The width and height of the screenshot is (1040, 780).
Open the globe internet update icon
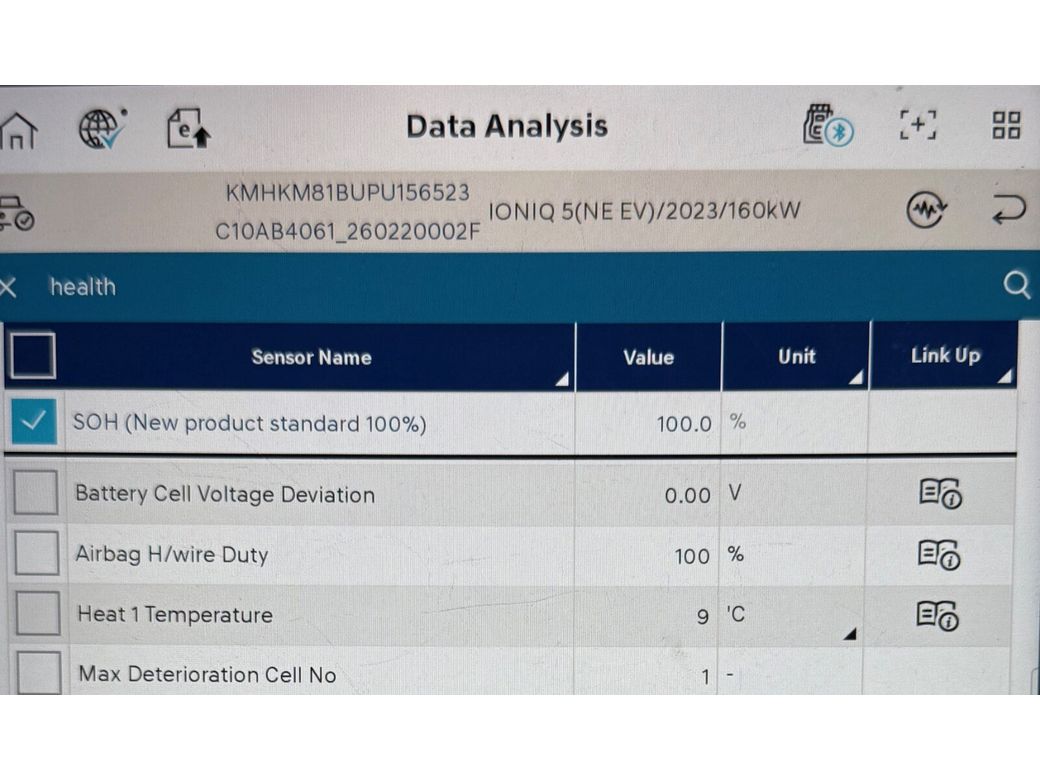tap(102, 127)
